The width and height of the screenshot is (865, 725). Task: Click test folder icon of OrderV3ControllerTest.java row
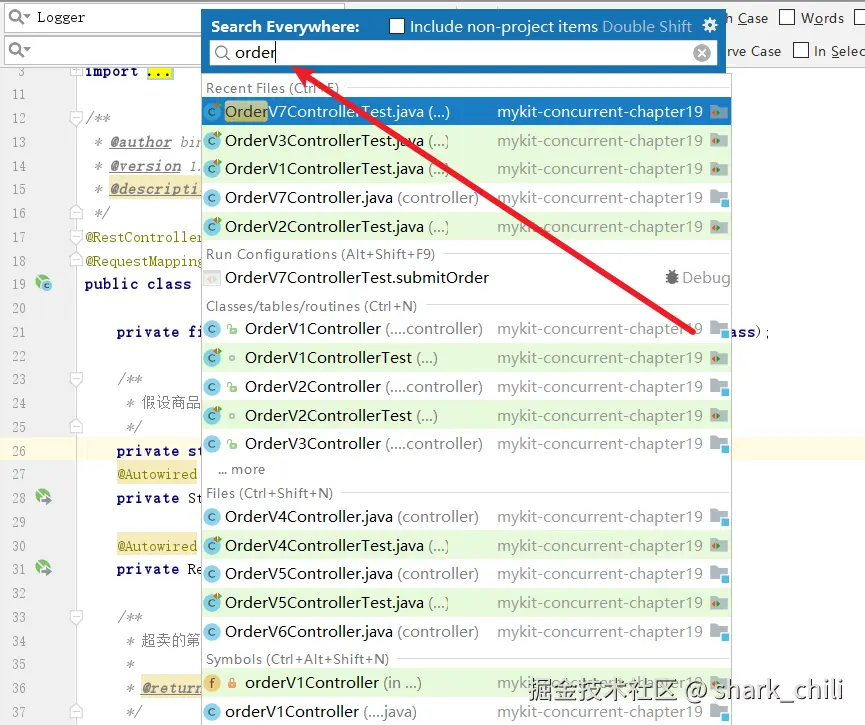[719, 141]
